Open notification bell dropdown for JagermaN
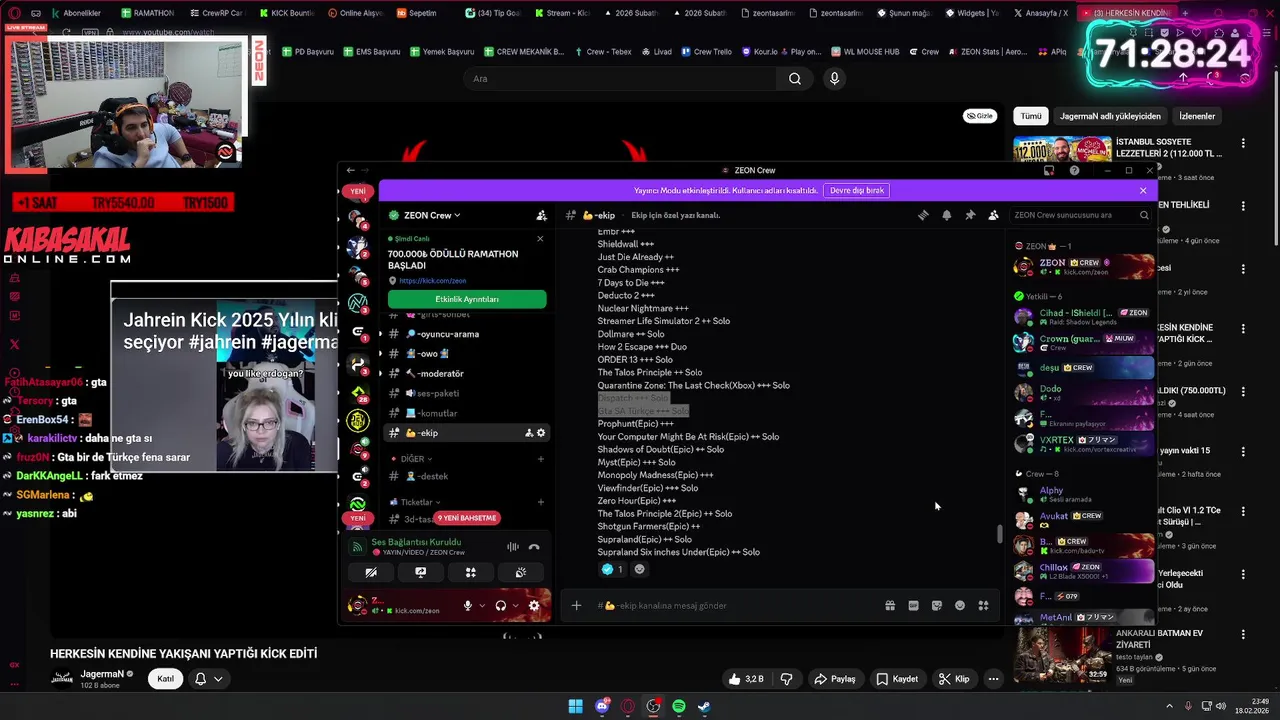This screenshot has height=720, width=1280. tap(208, 679)
